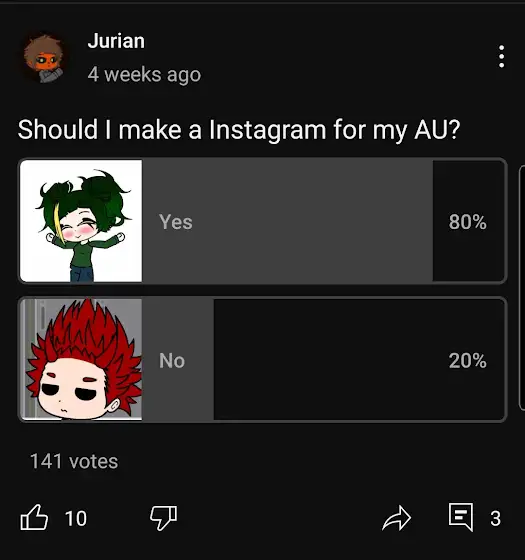This screenshot has width=525, height=560.
Task: Tap the comment count number 3
Action: [495, 518]
